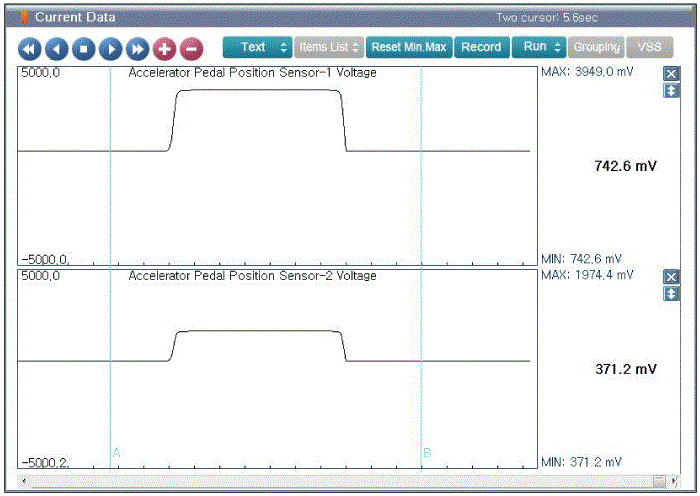Click cursor A marker line label
Screen dimensions: 700x496
117,453
